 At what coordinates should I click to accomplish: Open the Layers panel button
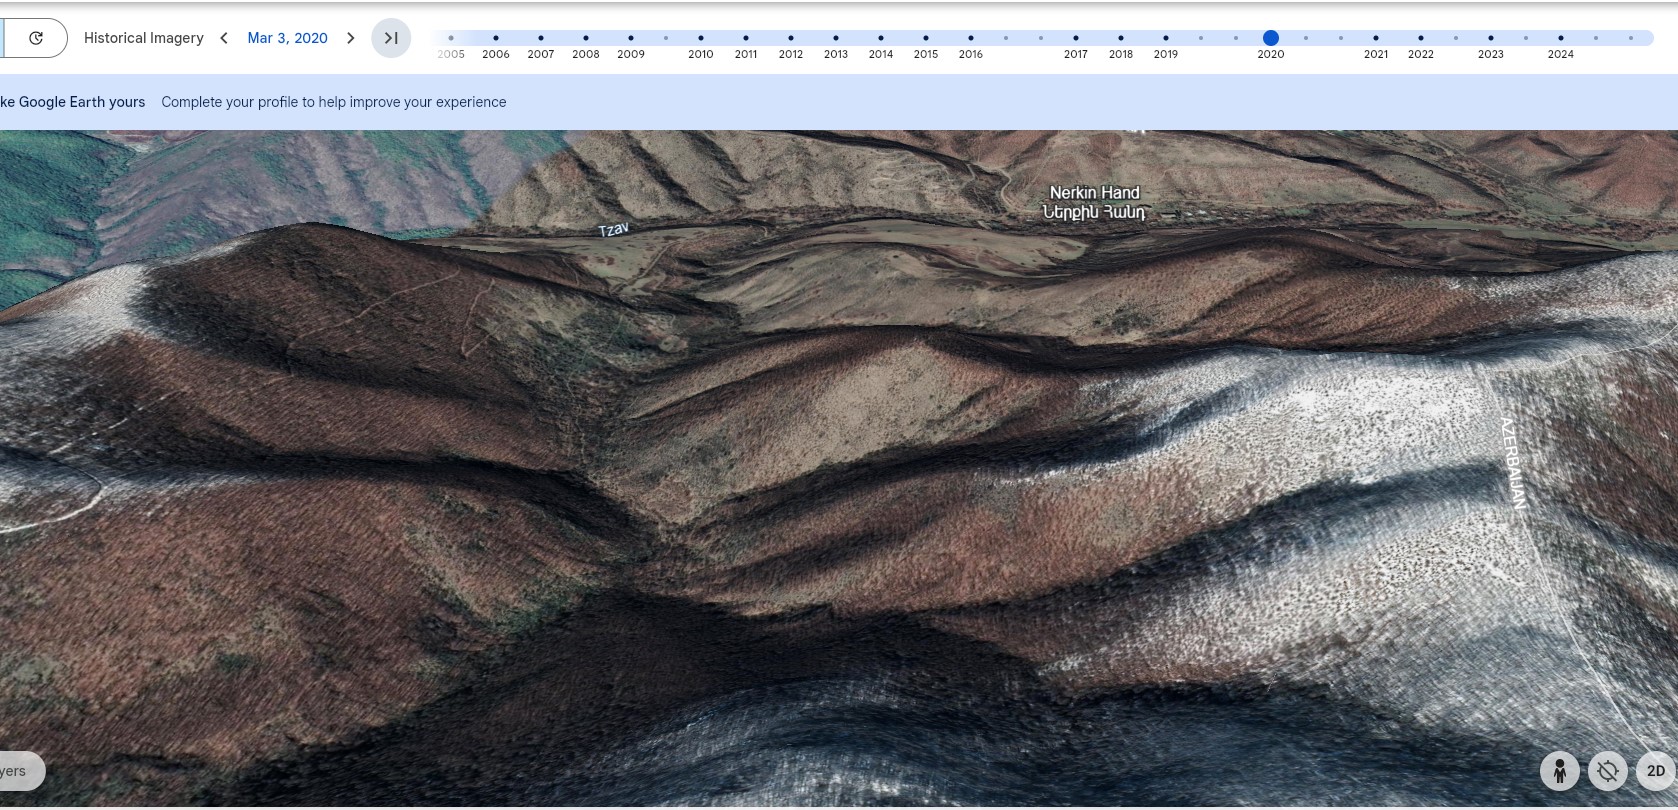16,771
